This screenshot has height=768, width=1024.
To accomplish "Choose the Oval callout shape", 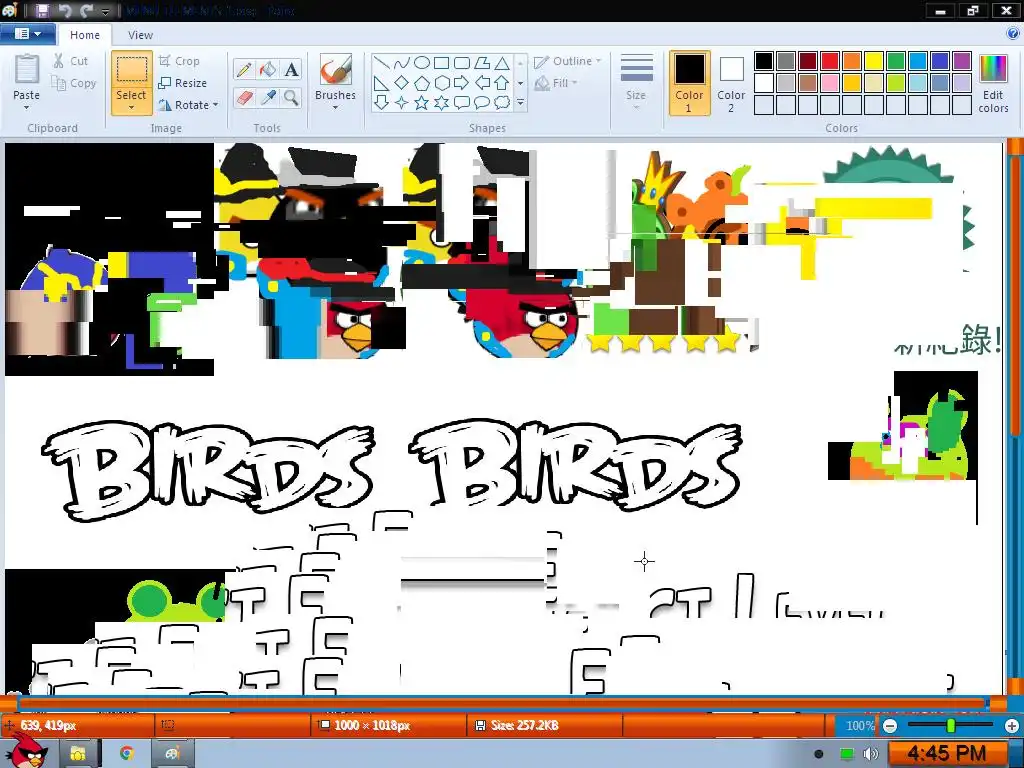I will point(482,103).
